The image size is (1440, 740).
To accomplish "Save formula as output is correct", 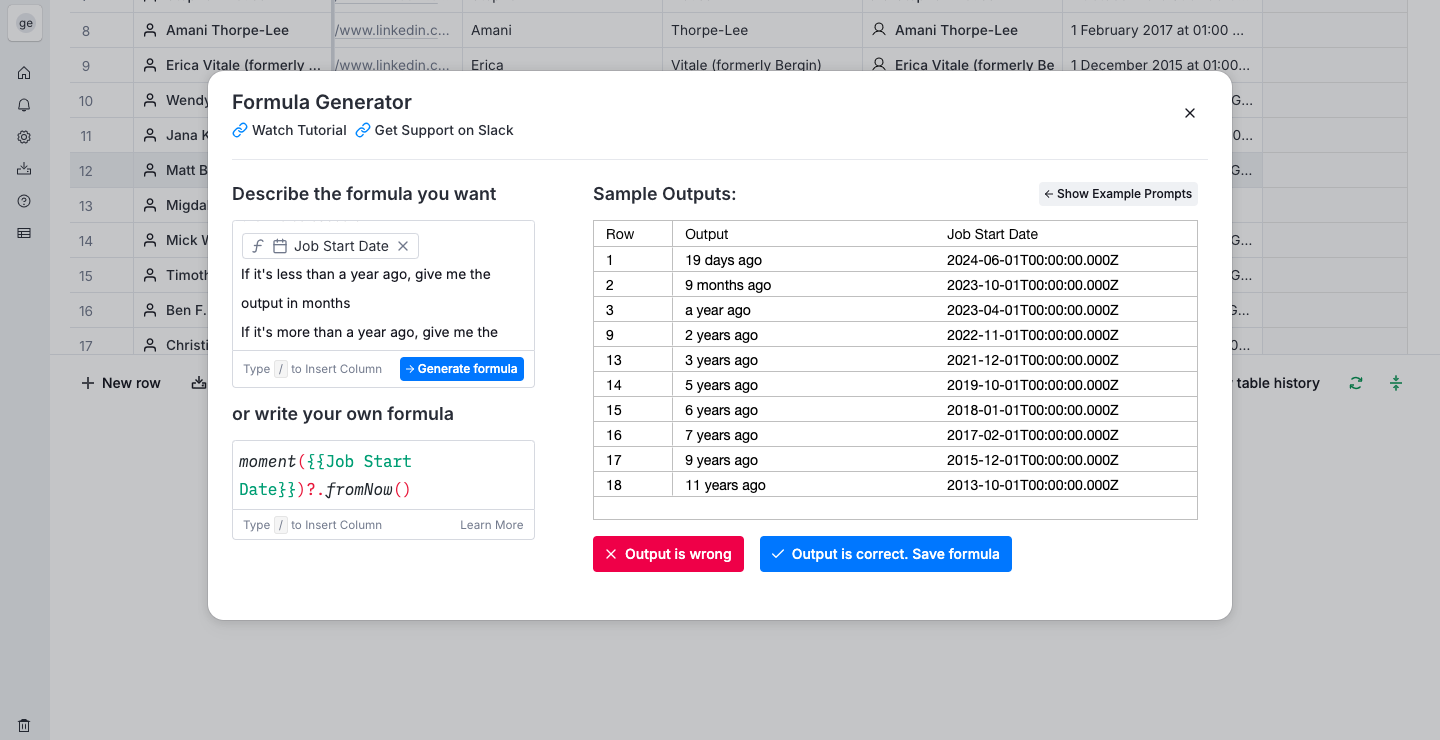I will pyautogui.click(x=885, y=554).
